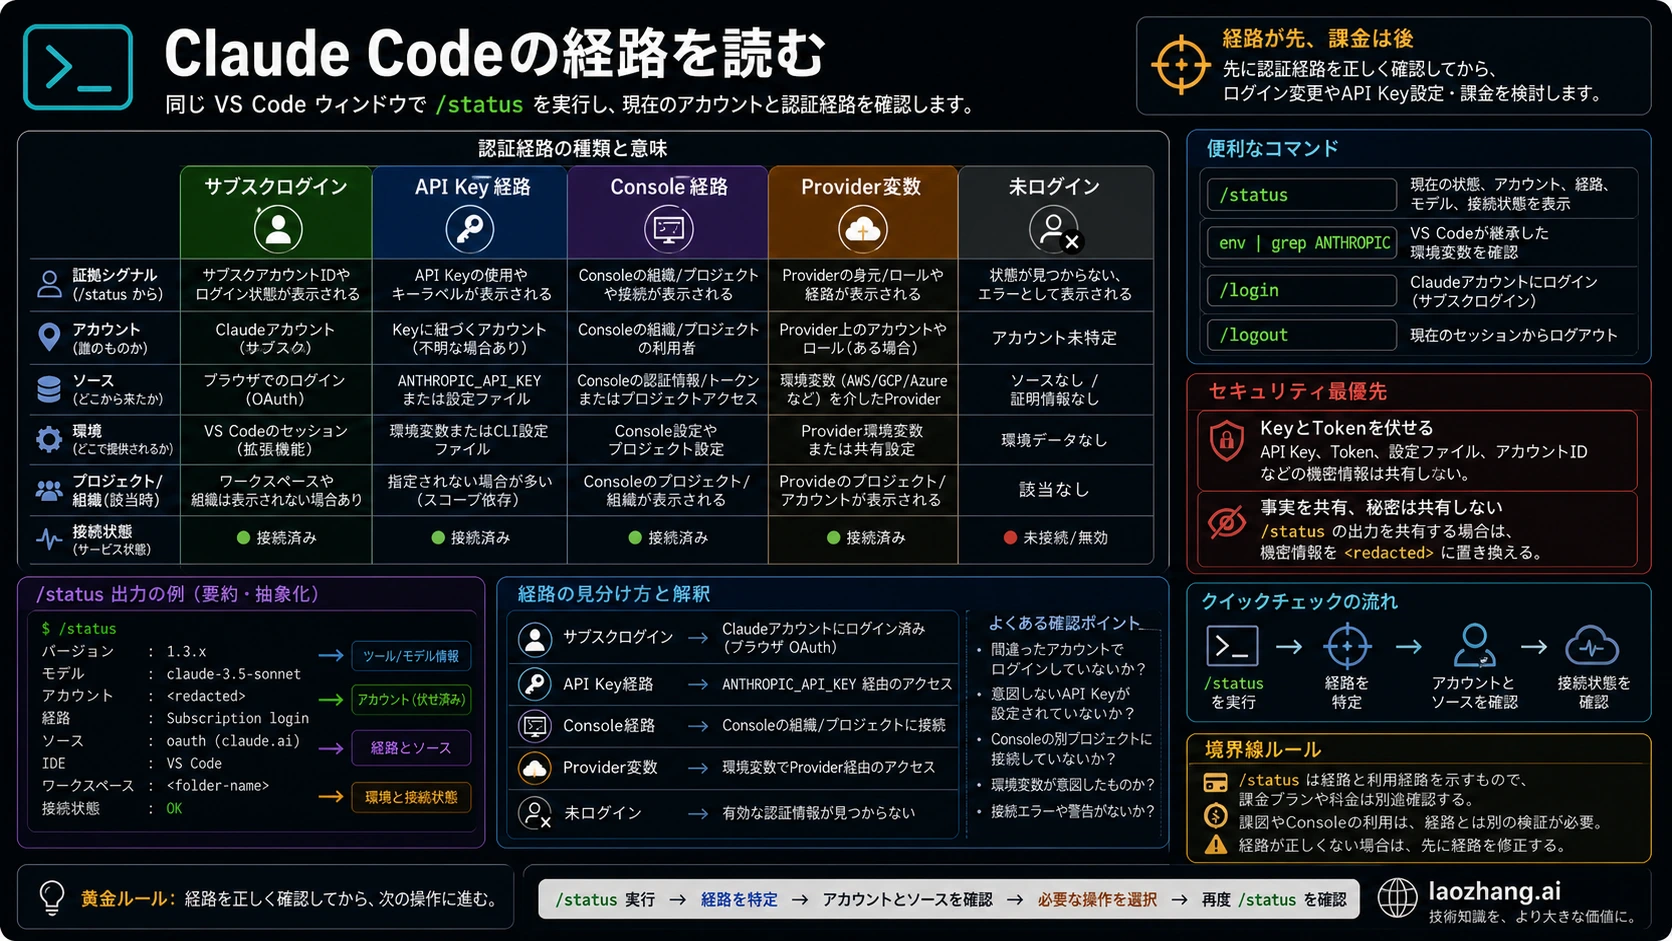Click the user-with-X icon under 未ログイン column header
The image size is (1672, 941).
point(1056,230)
